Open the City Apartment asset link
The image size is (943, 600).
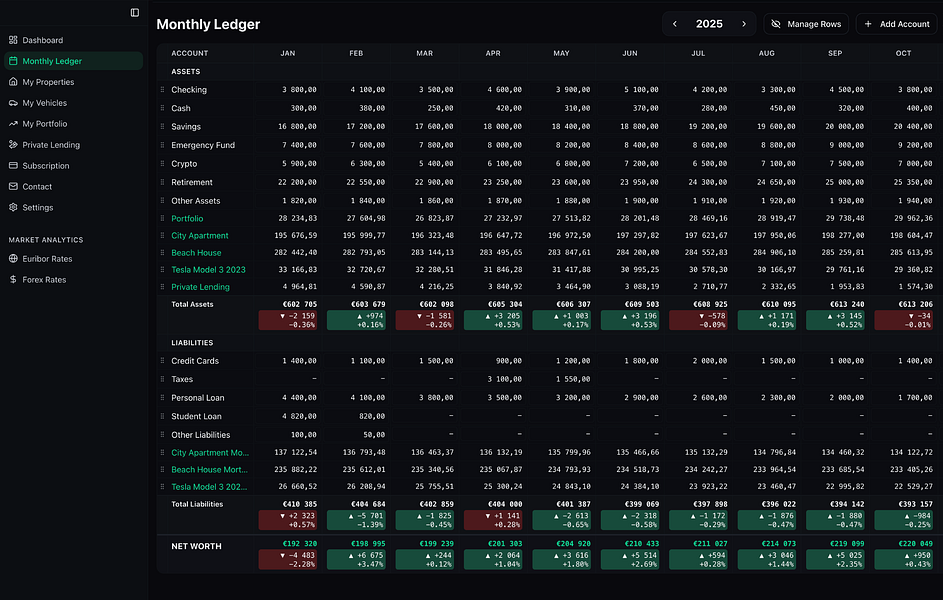coord(200,236)
